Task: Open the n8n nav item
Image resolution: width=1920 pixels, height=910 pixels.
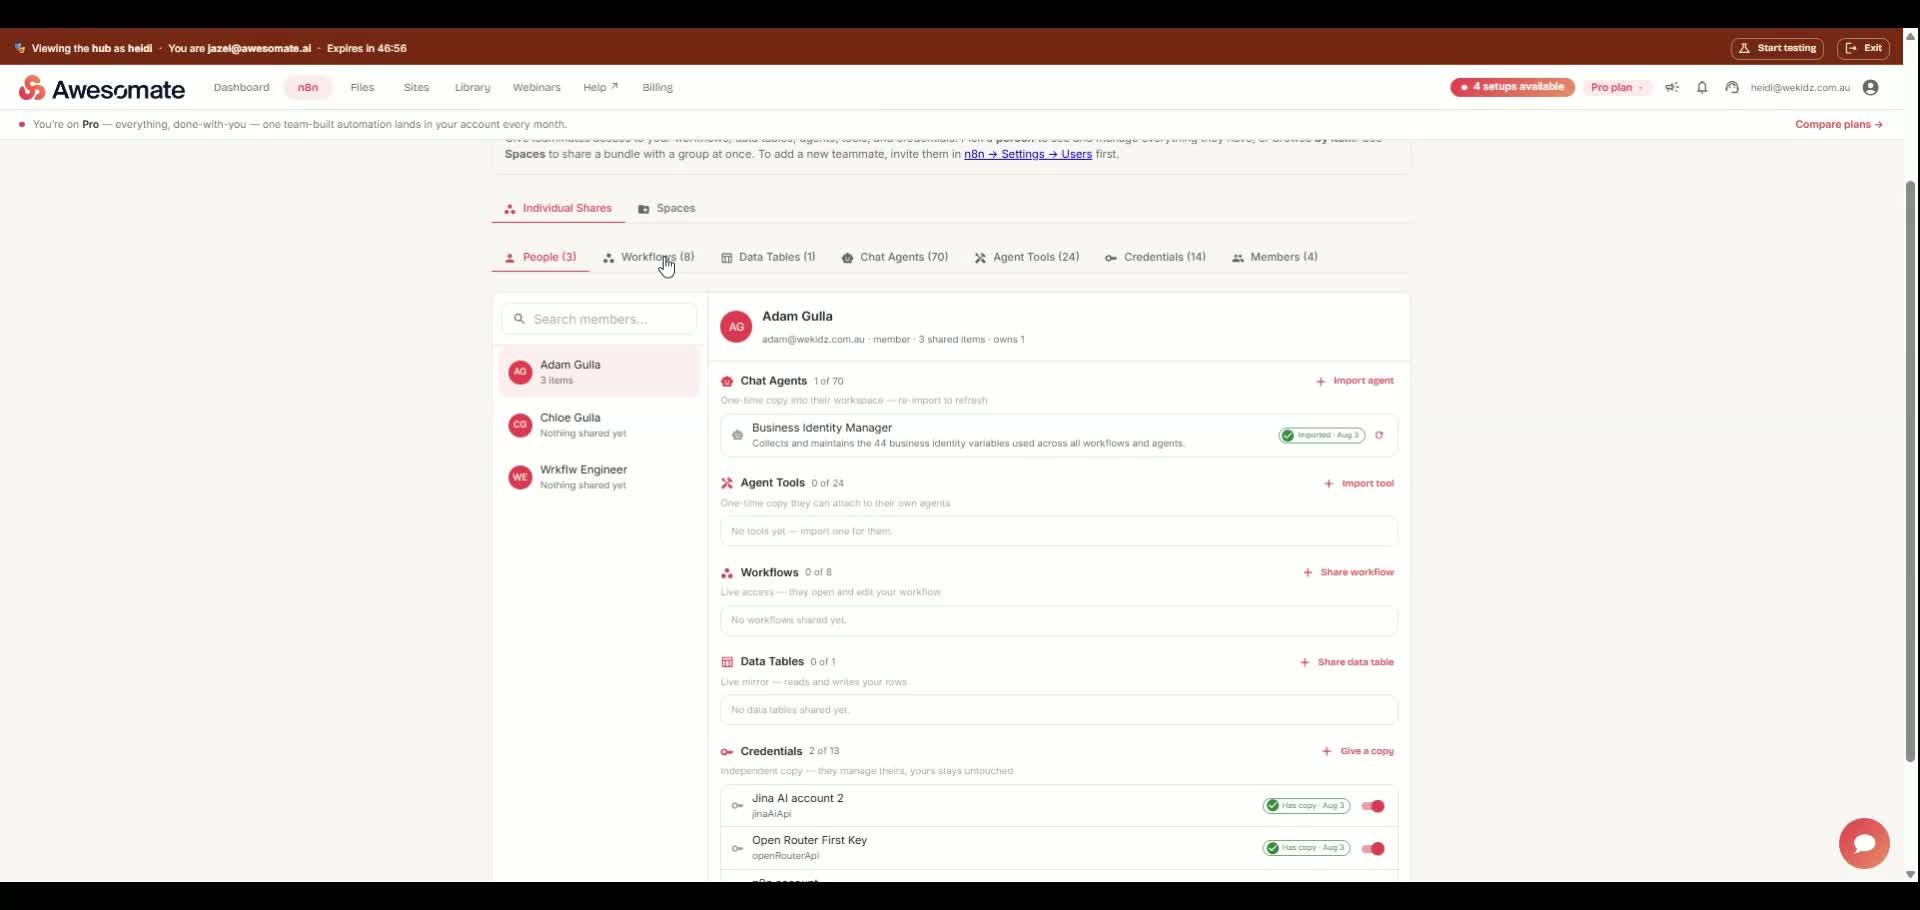Action: 308,88
